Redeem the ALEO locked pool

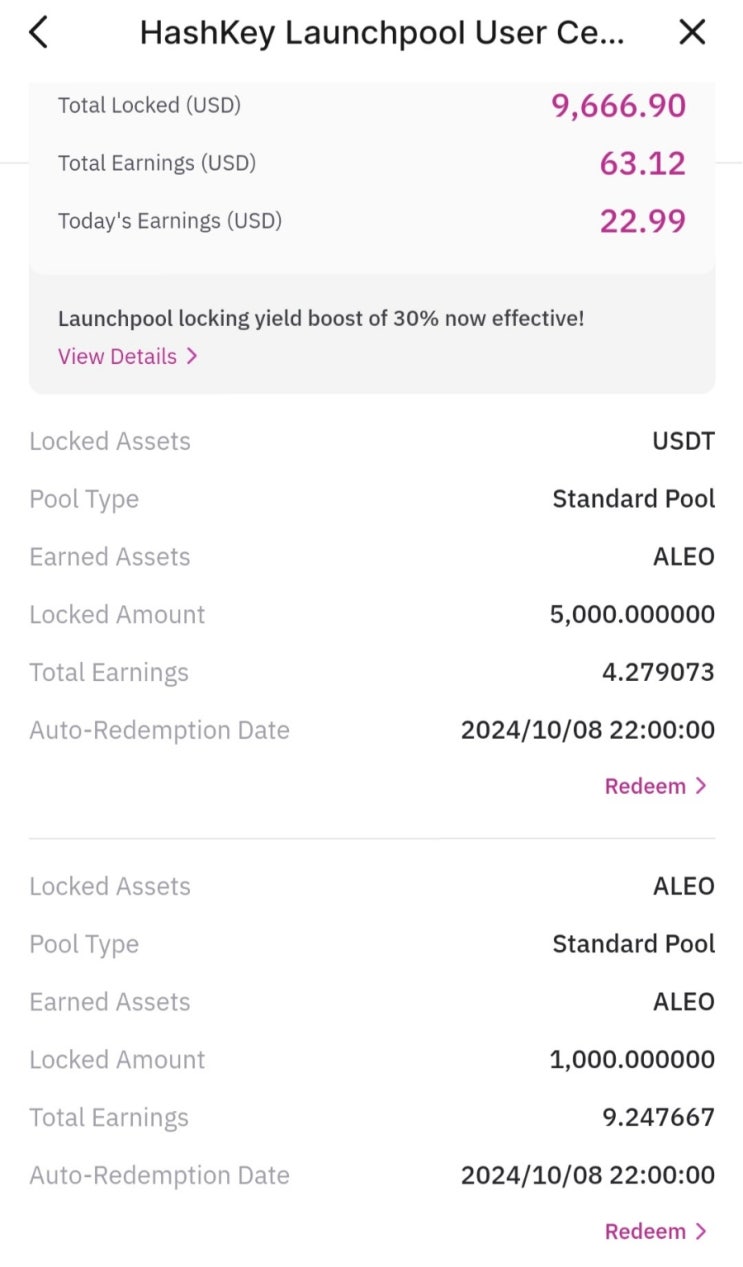645,1231
